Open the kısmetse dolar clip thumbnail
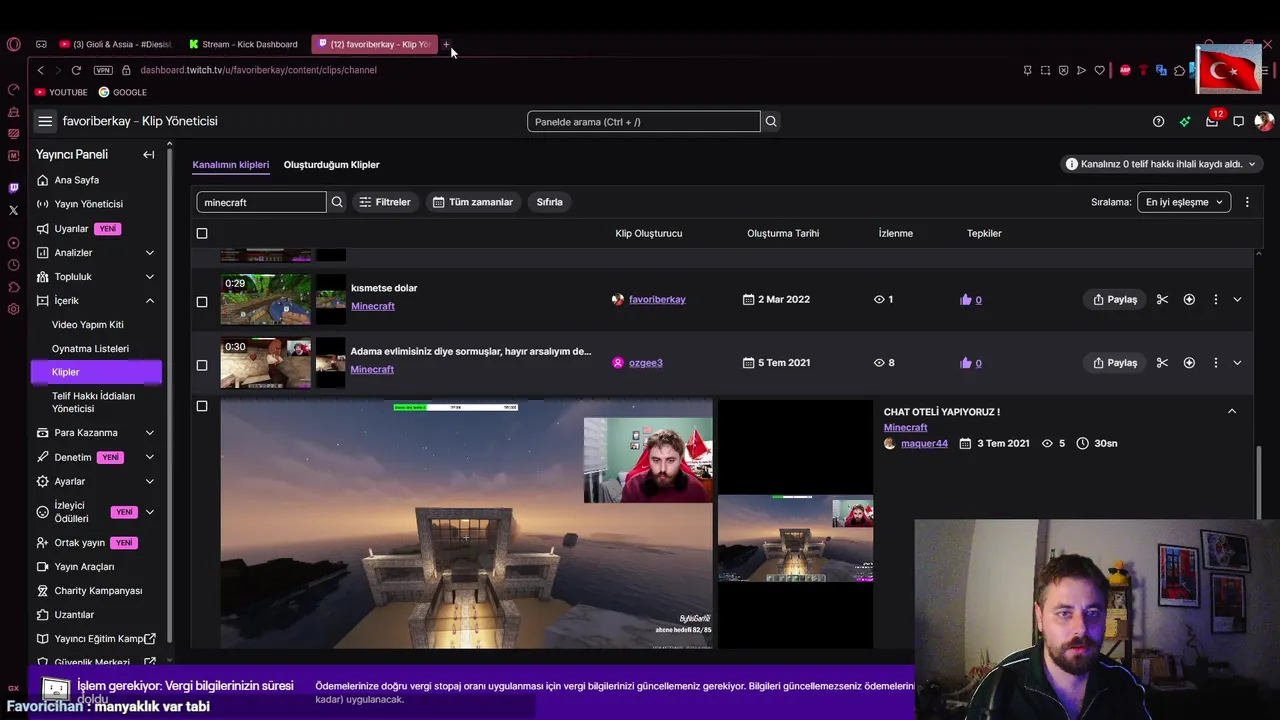The image size is (1280, 720). point(265,299)
